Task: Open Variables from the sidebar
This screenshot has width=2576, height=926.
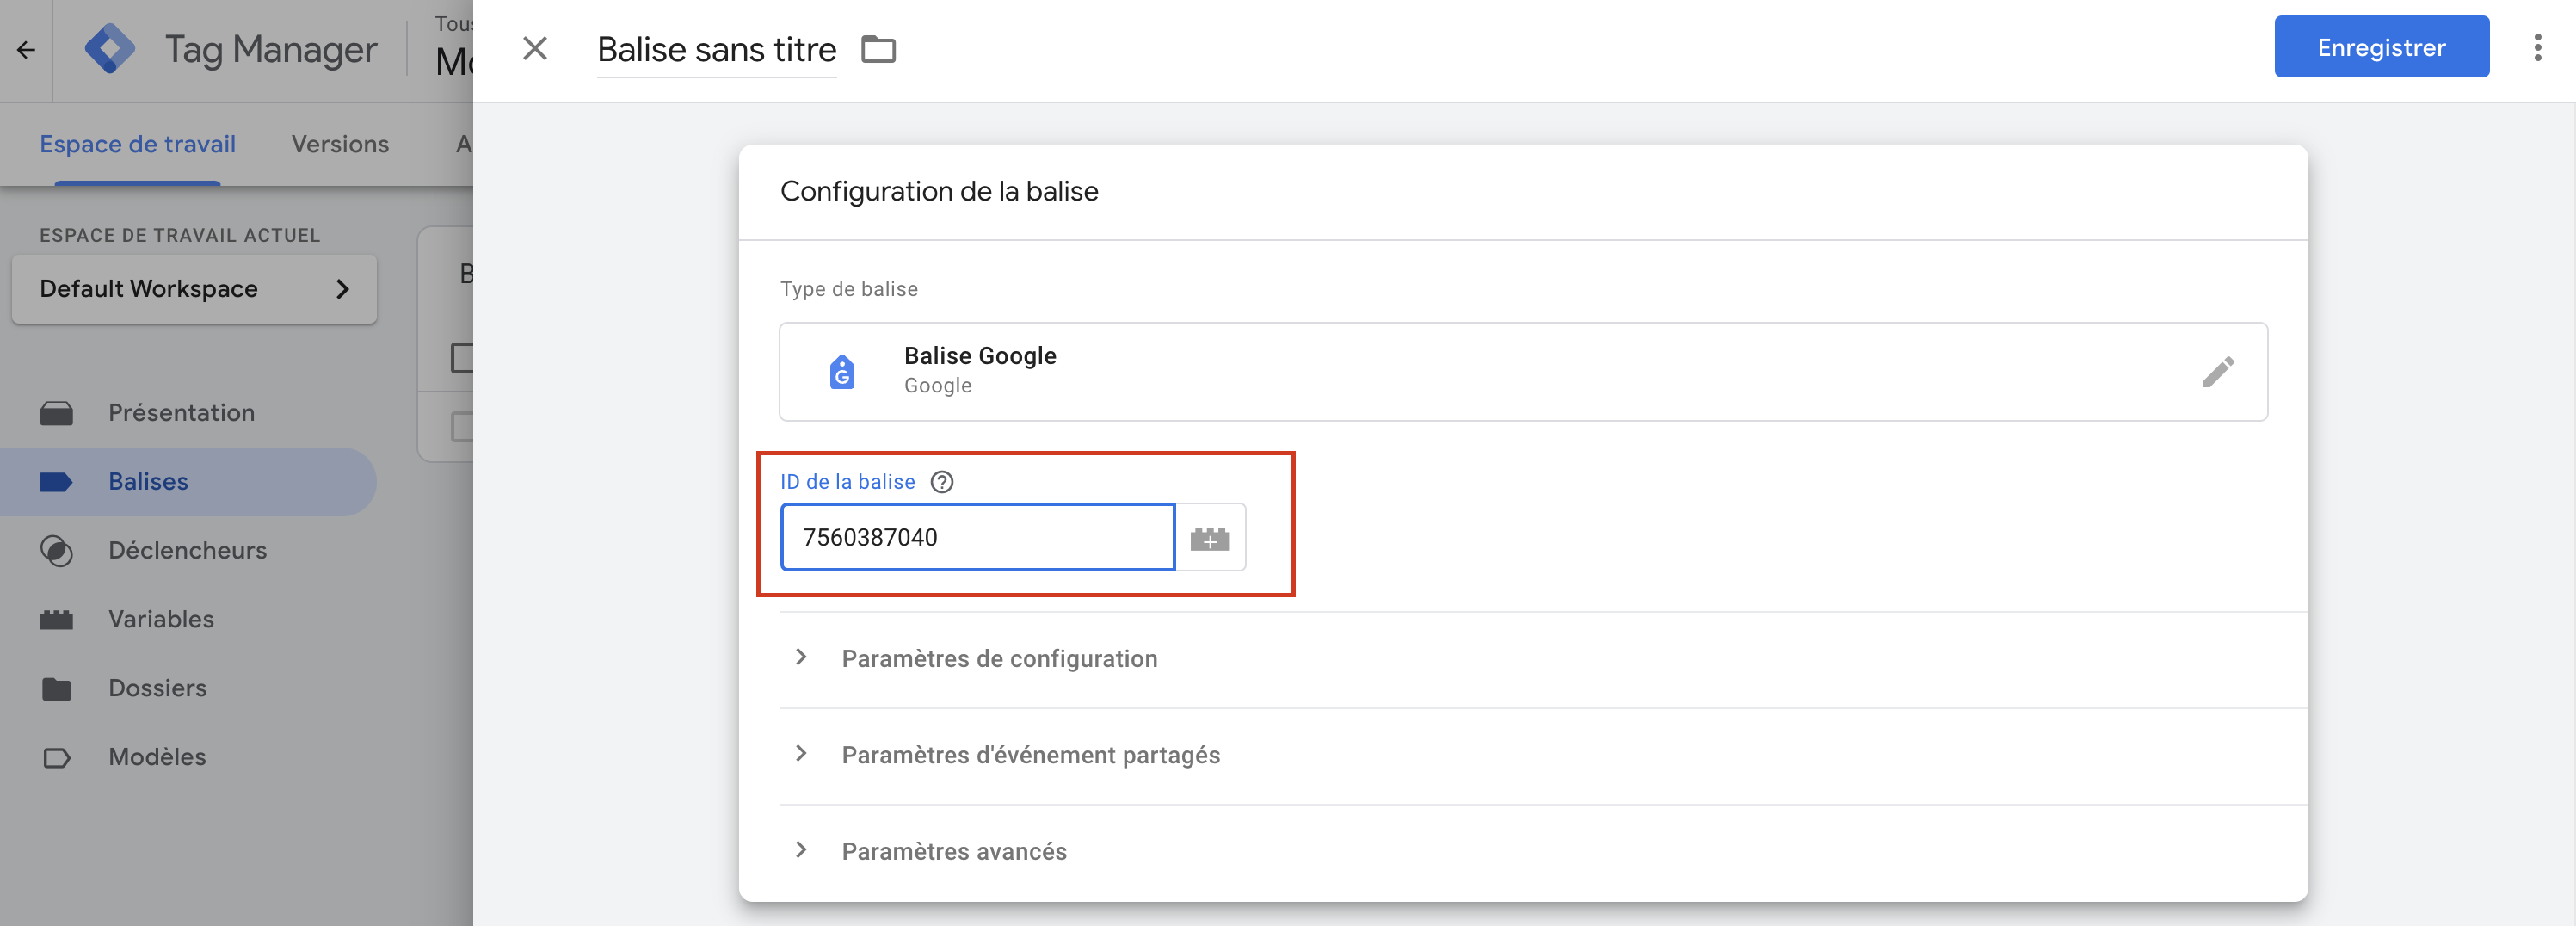Action: pyautogui.click(x=57, y=619)
